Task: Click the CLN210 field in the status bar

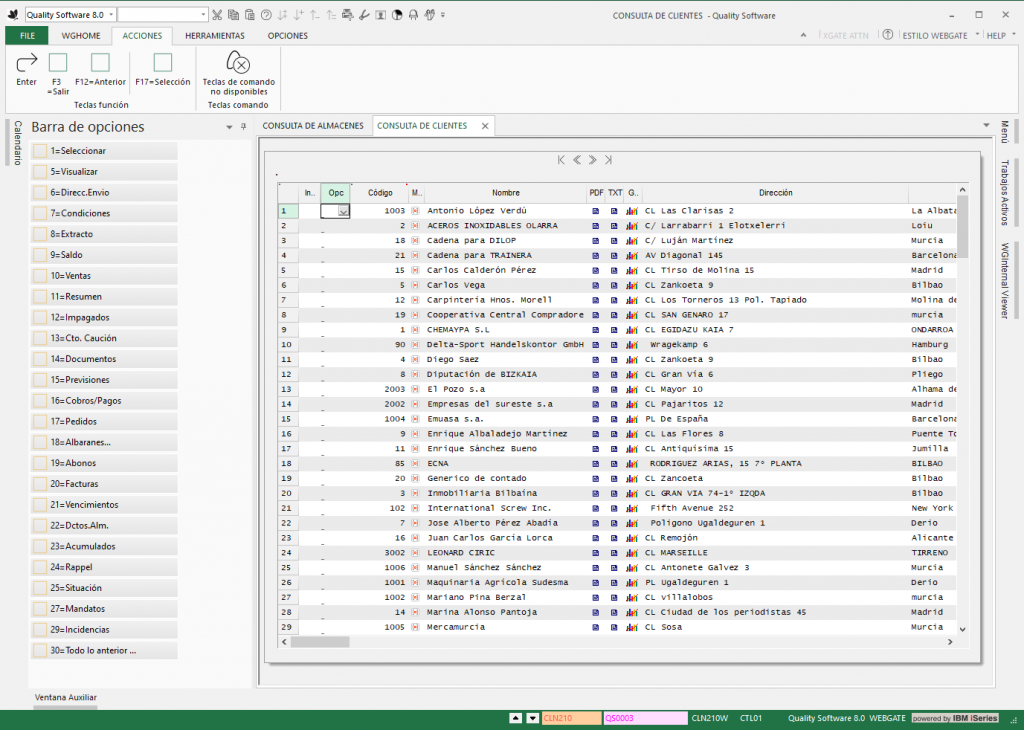Action: point(571,718)
